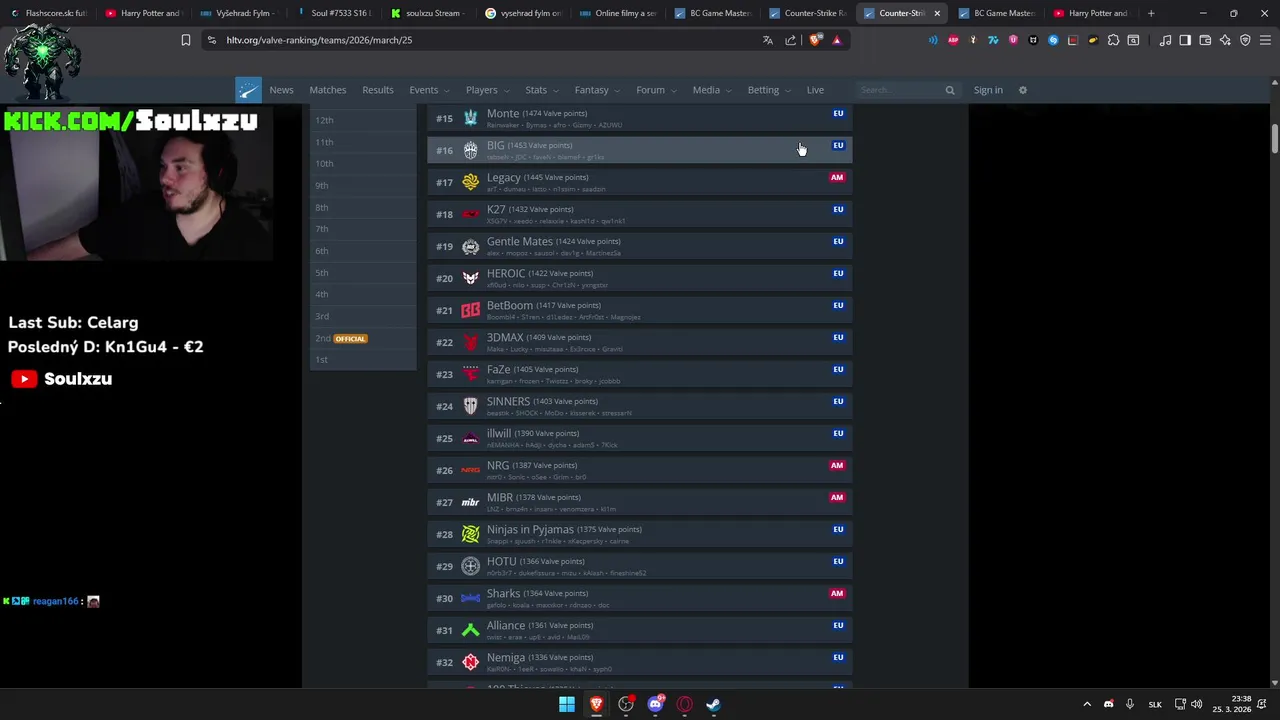Expand the Forum dropdown menu
Image resolution: width=1280 pixels, height=720 pixels.
click(656, 90)
